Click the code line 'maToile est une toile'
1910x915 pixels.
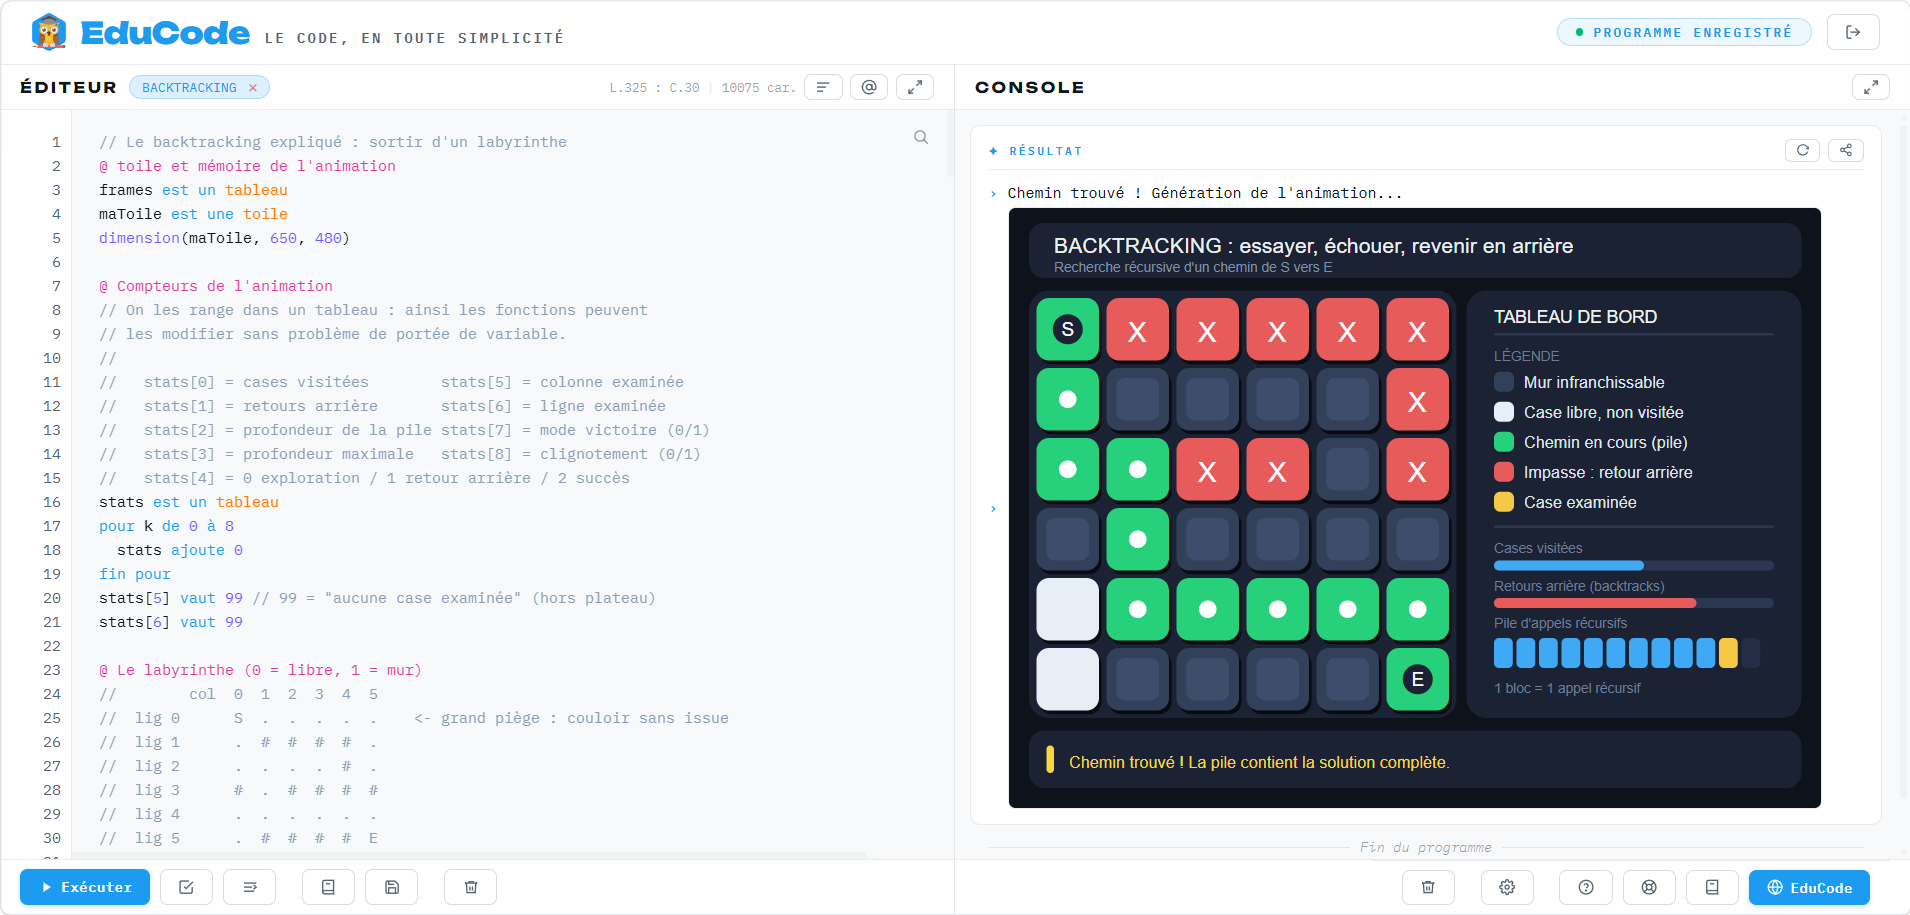pyautogui.click(x=193, y=214)
